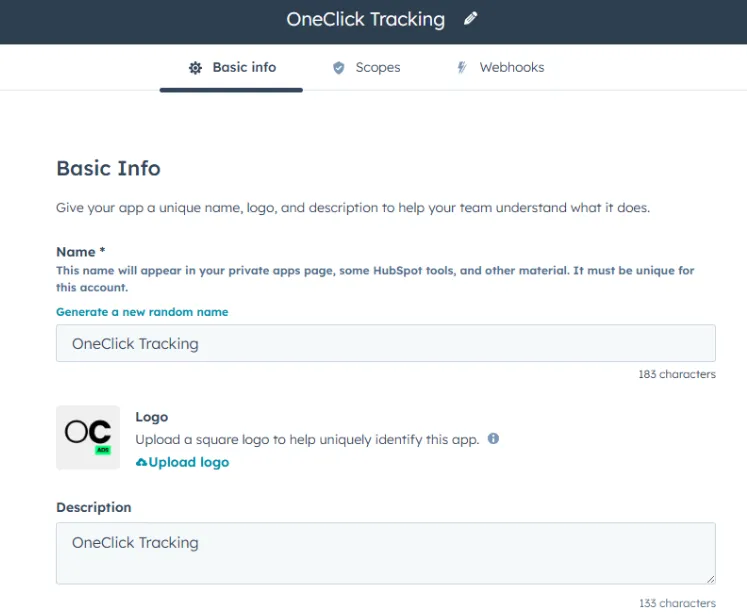Viewport: 747px width, 614px height.
Task: Click the Description label
Action: [94, 507]
